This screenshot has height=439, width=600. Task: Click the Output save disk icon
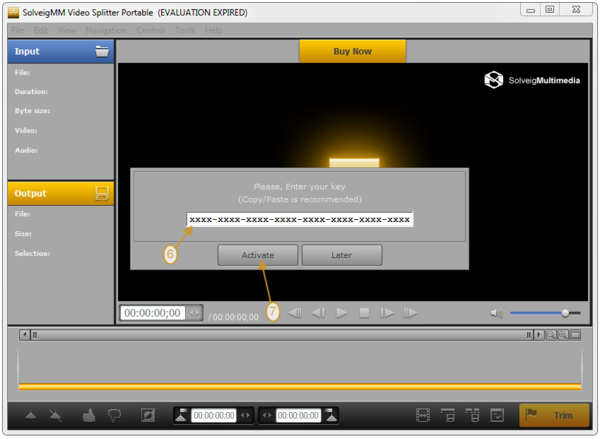[x=102, y=193]
